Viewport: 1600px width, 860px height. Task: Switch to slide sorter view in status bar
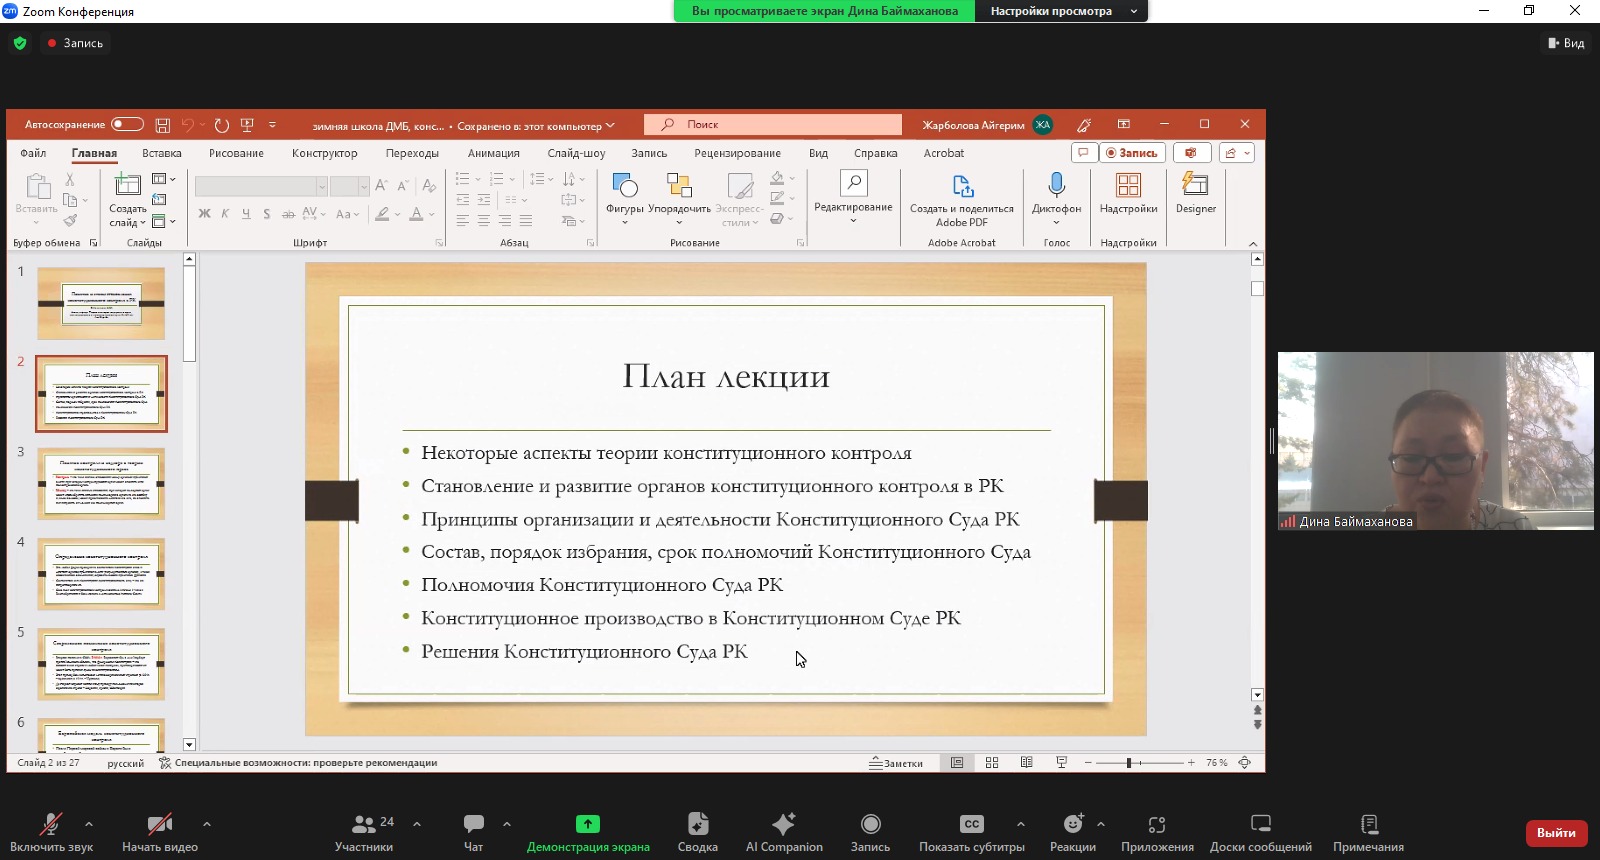(x=992, y=762)
